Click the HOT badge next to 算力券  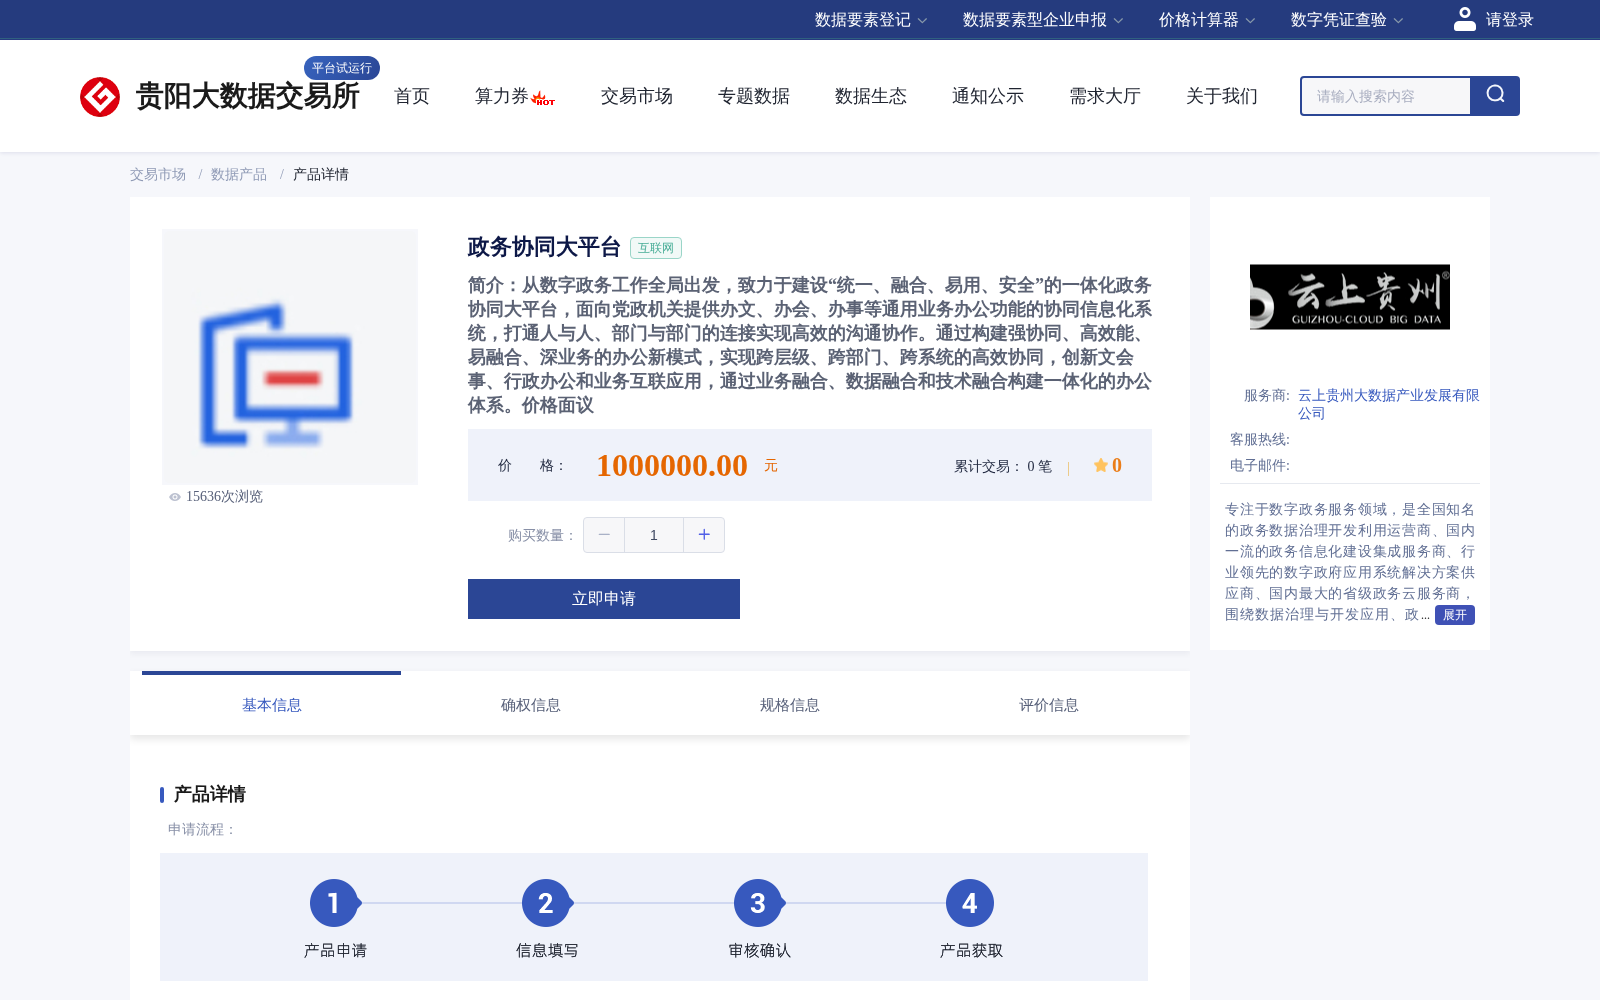(543, 99)
